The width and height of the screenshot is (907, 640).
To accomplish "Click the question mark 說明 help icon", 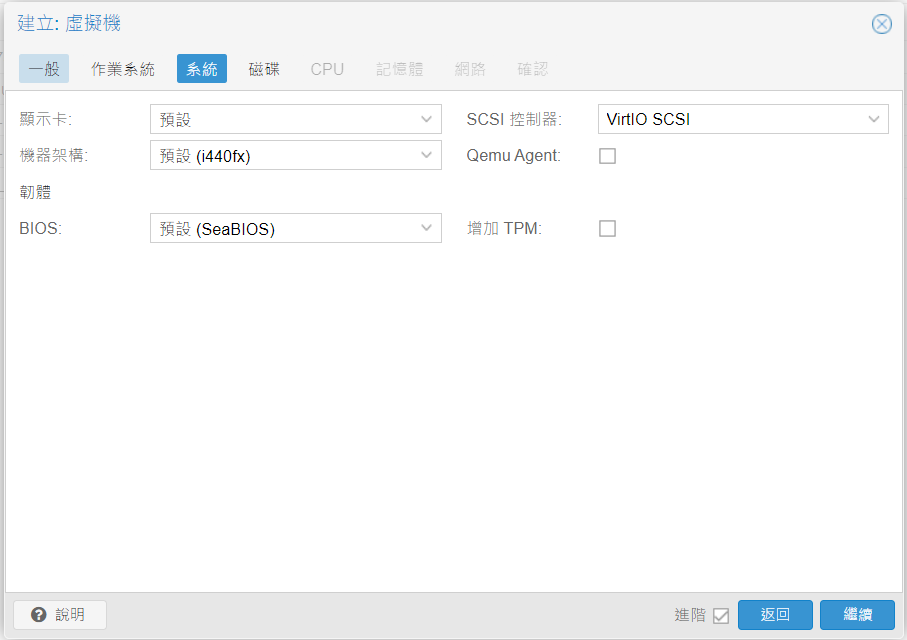I will point(39,615).
